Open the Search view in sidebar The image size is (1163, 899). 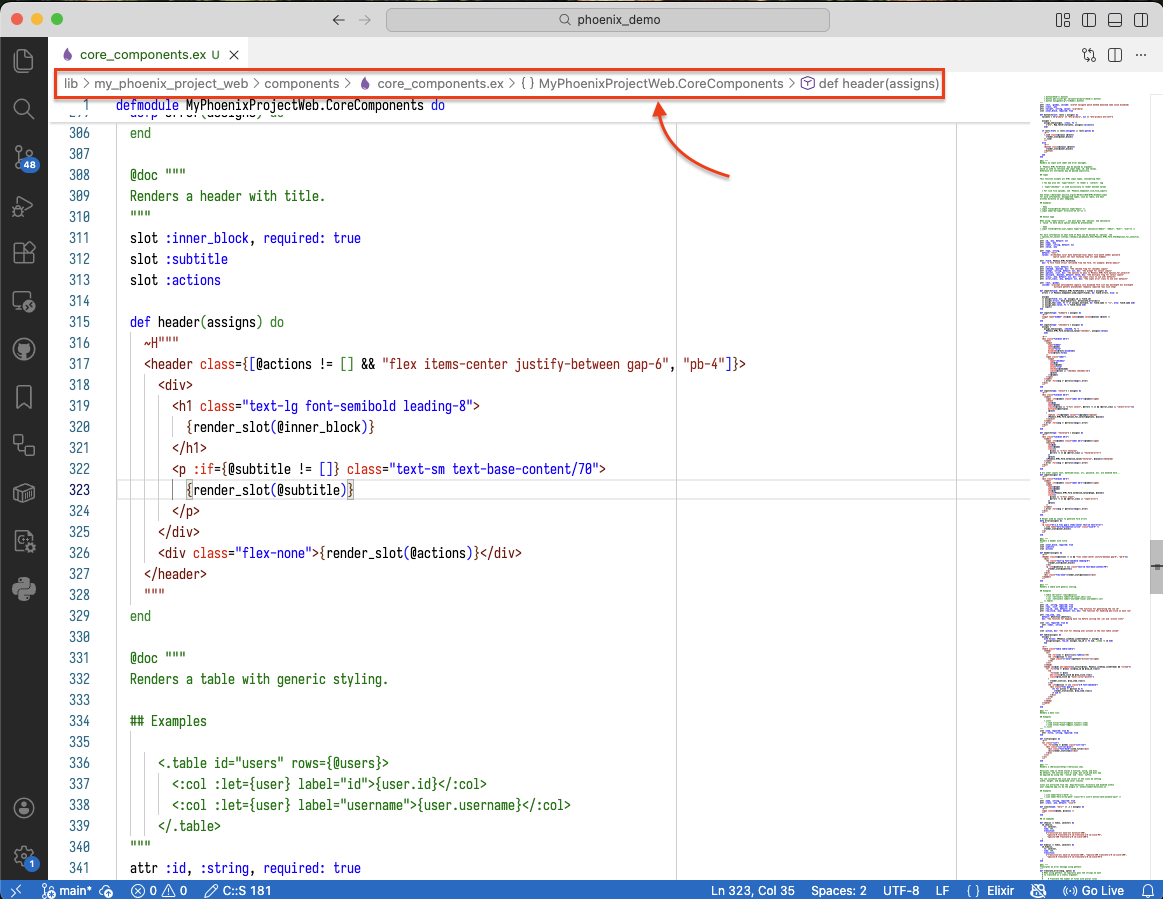23,109
